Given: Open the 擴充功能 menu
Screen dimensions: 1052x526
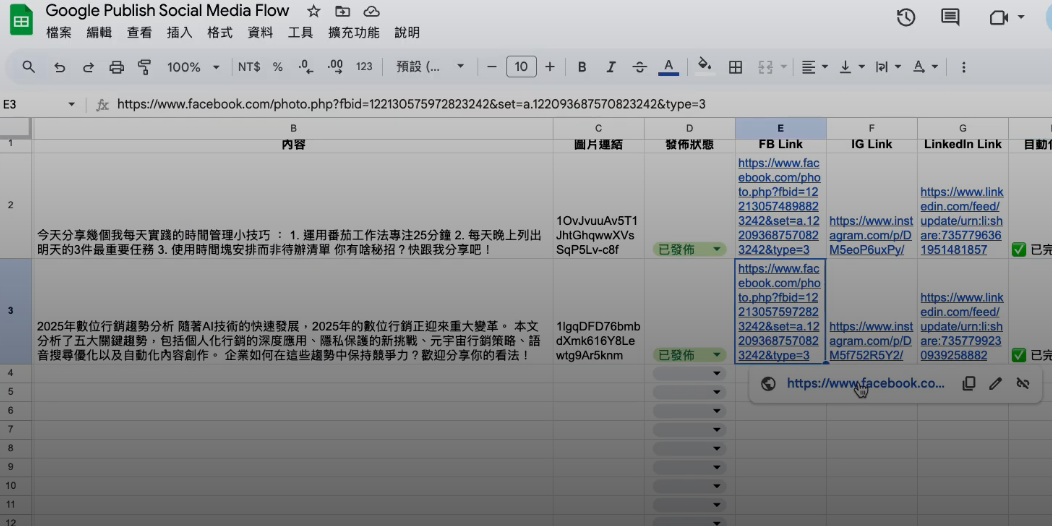Looking at the screenshot, I should click(354, 33).
